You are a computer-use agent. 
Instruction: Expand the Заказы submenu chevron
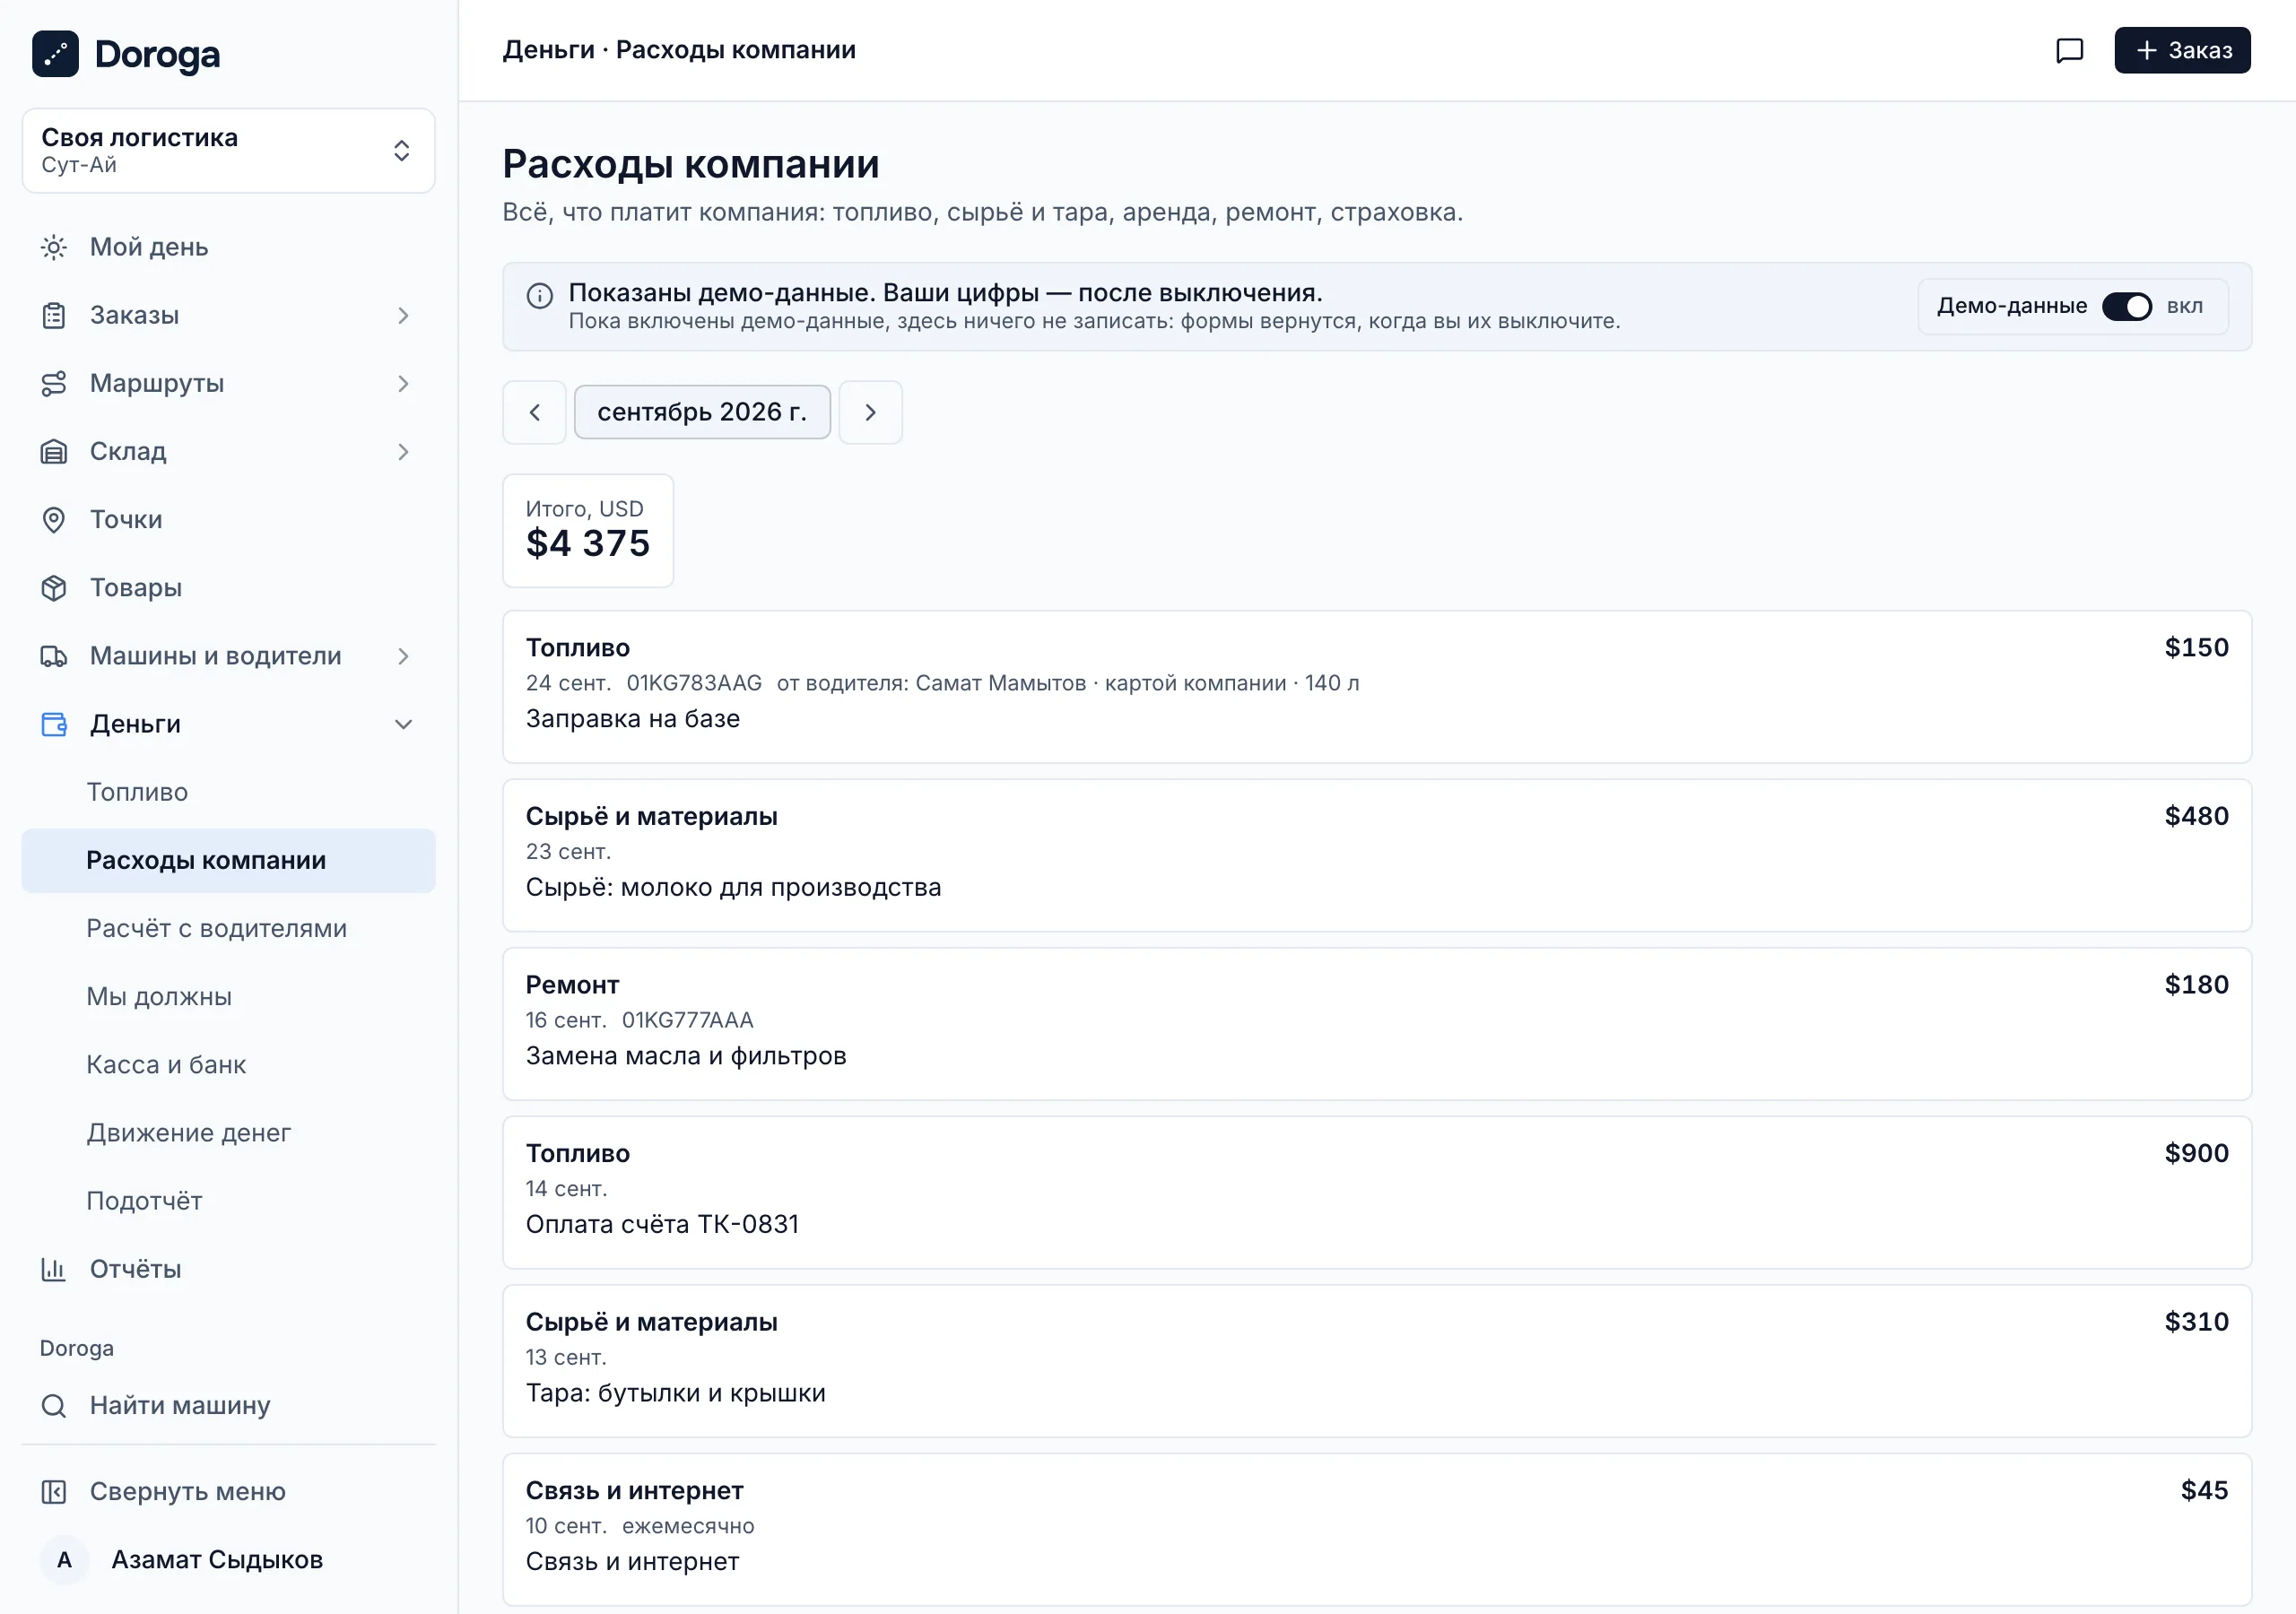[403, 315]
